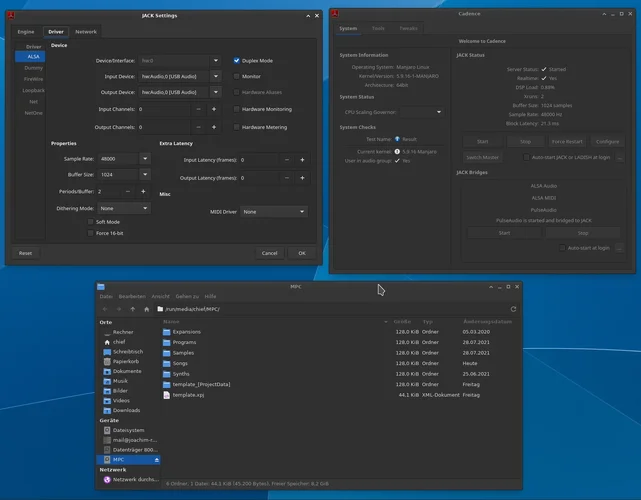
Task: Enable Auto-start JACK or LADISH at login
Action: point(527,157)
